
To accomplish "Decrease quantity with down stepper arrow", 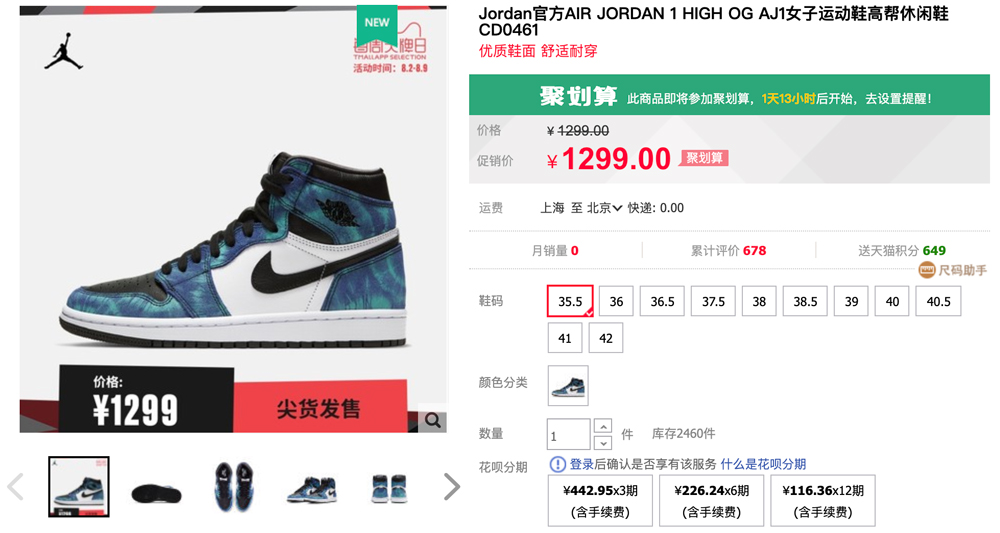I will pos(603,442).
